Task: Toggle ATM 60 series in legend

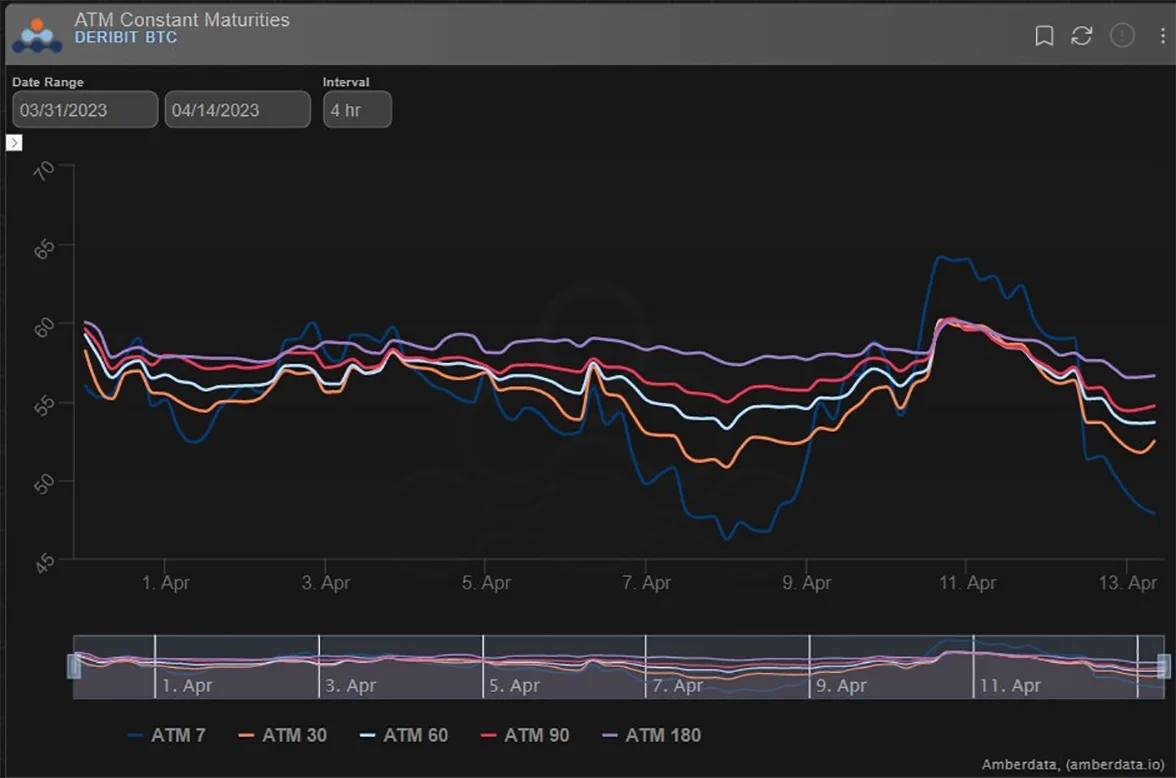Action: pyautogui.click(x=404, y=735)
